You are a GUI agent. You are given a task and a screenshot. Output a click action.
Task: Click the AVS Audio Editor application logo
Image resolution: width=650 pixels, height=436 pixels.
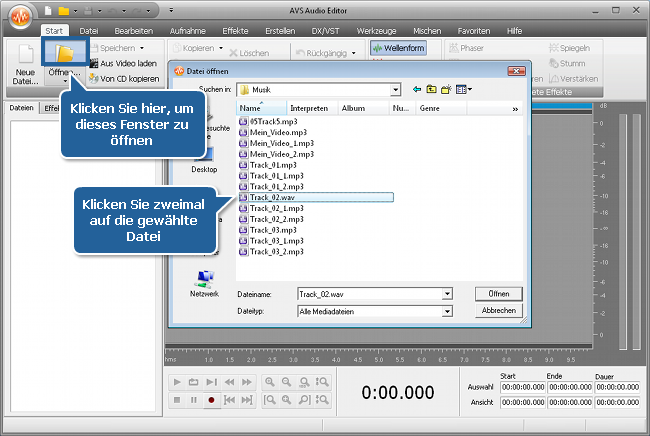[20, 17]
